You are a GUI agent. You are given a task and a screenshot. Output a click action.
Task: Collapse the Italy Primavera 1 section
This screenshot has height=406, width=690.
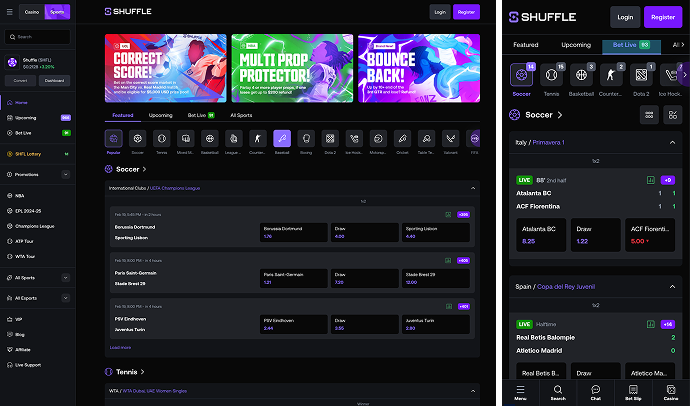[x=672, y=143]
